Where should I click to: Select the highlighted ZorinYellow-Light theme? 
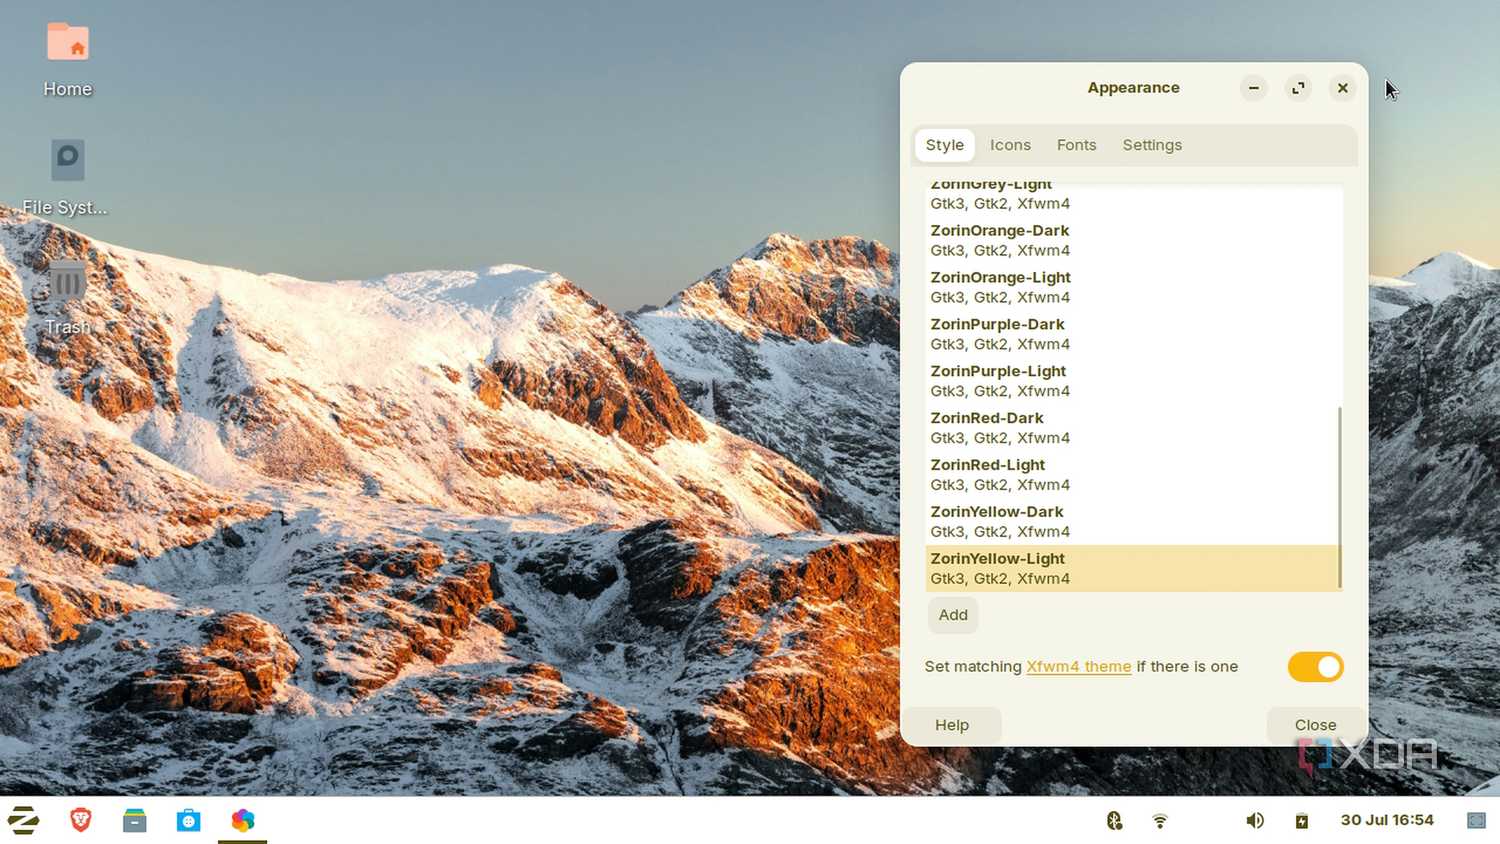[x=1132, y=568]
